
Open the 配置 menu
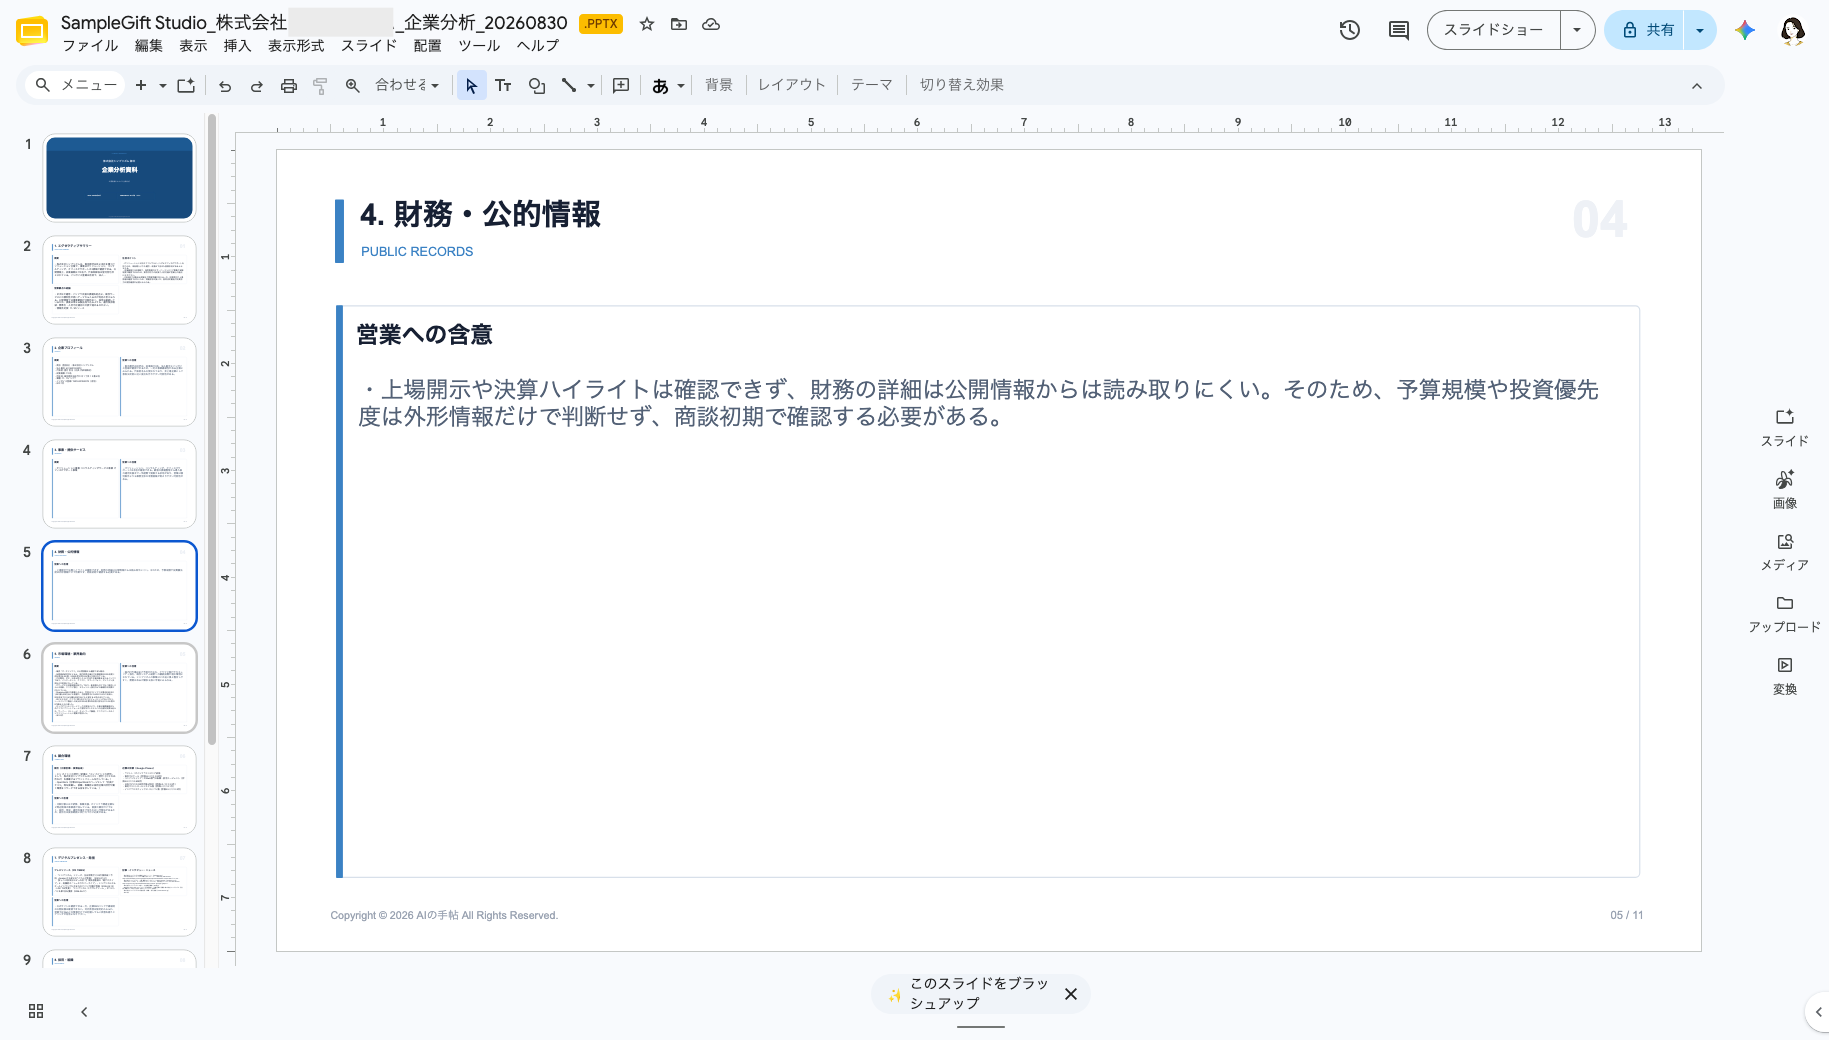point(427,46)
